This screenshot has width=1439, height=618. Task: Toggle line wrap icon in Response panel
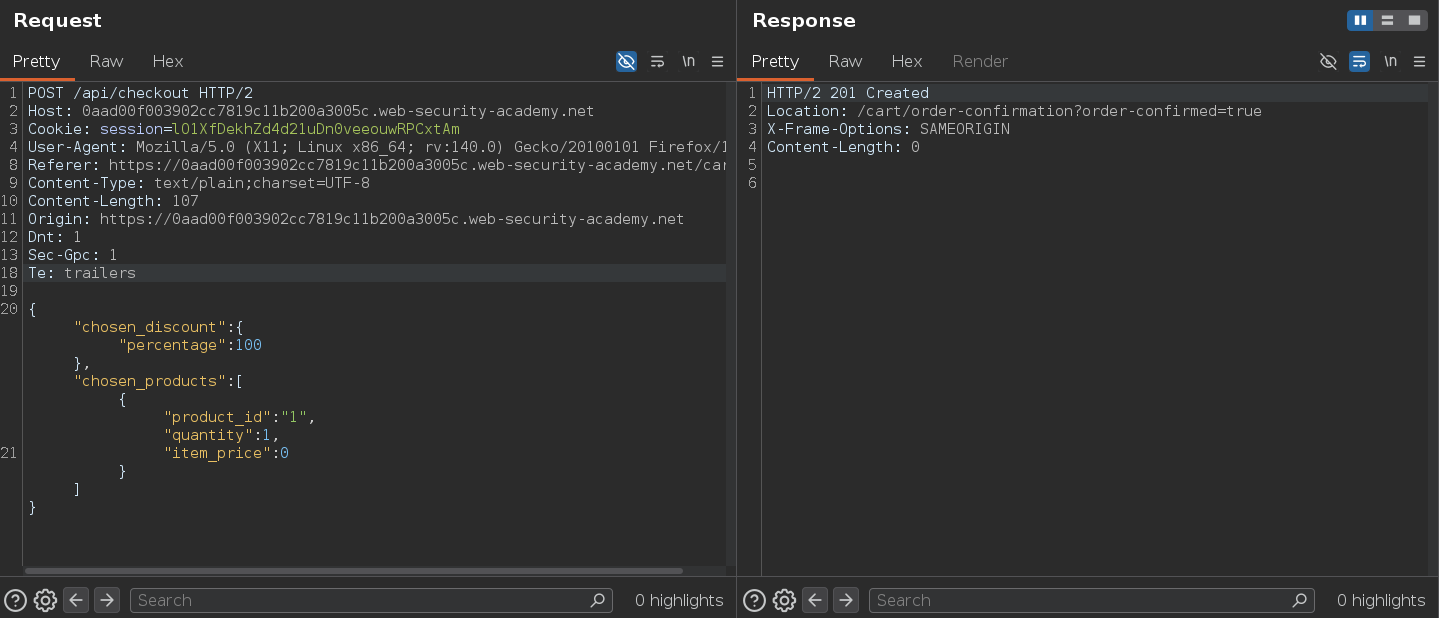pos(1359,61)
